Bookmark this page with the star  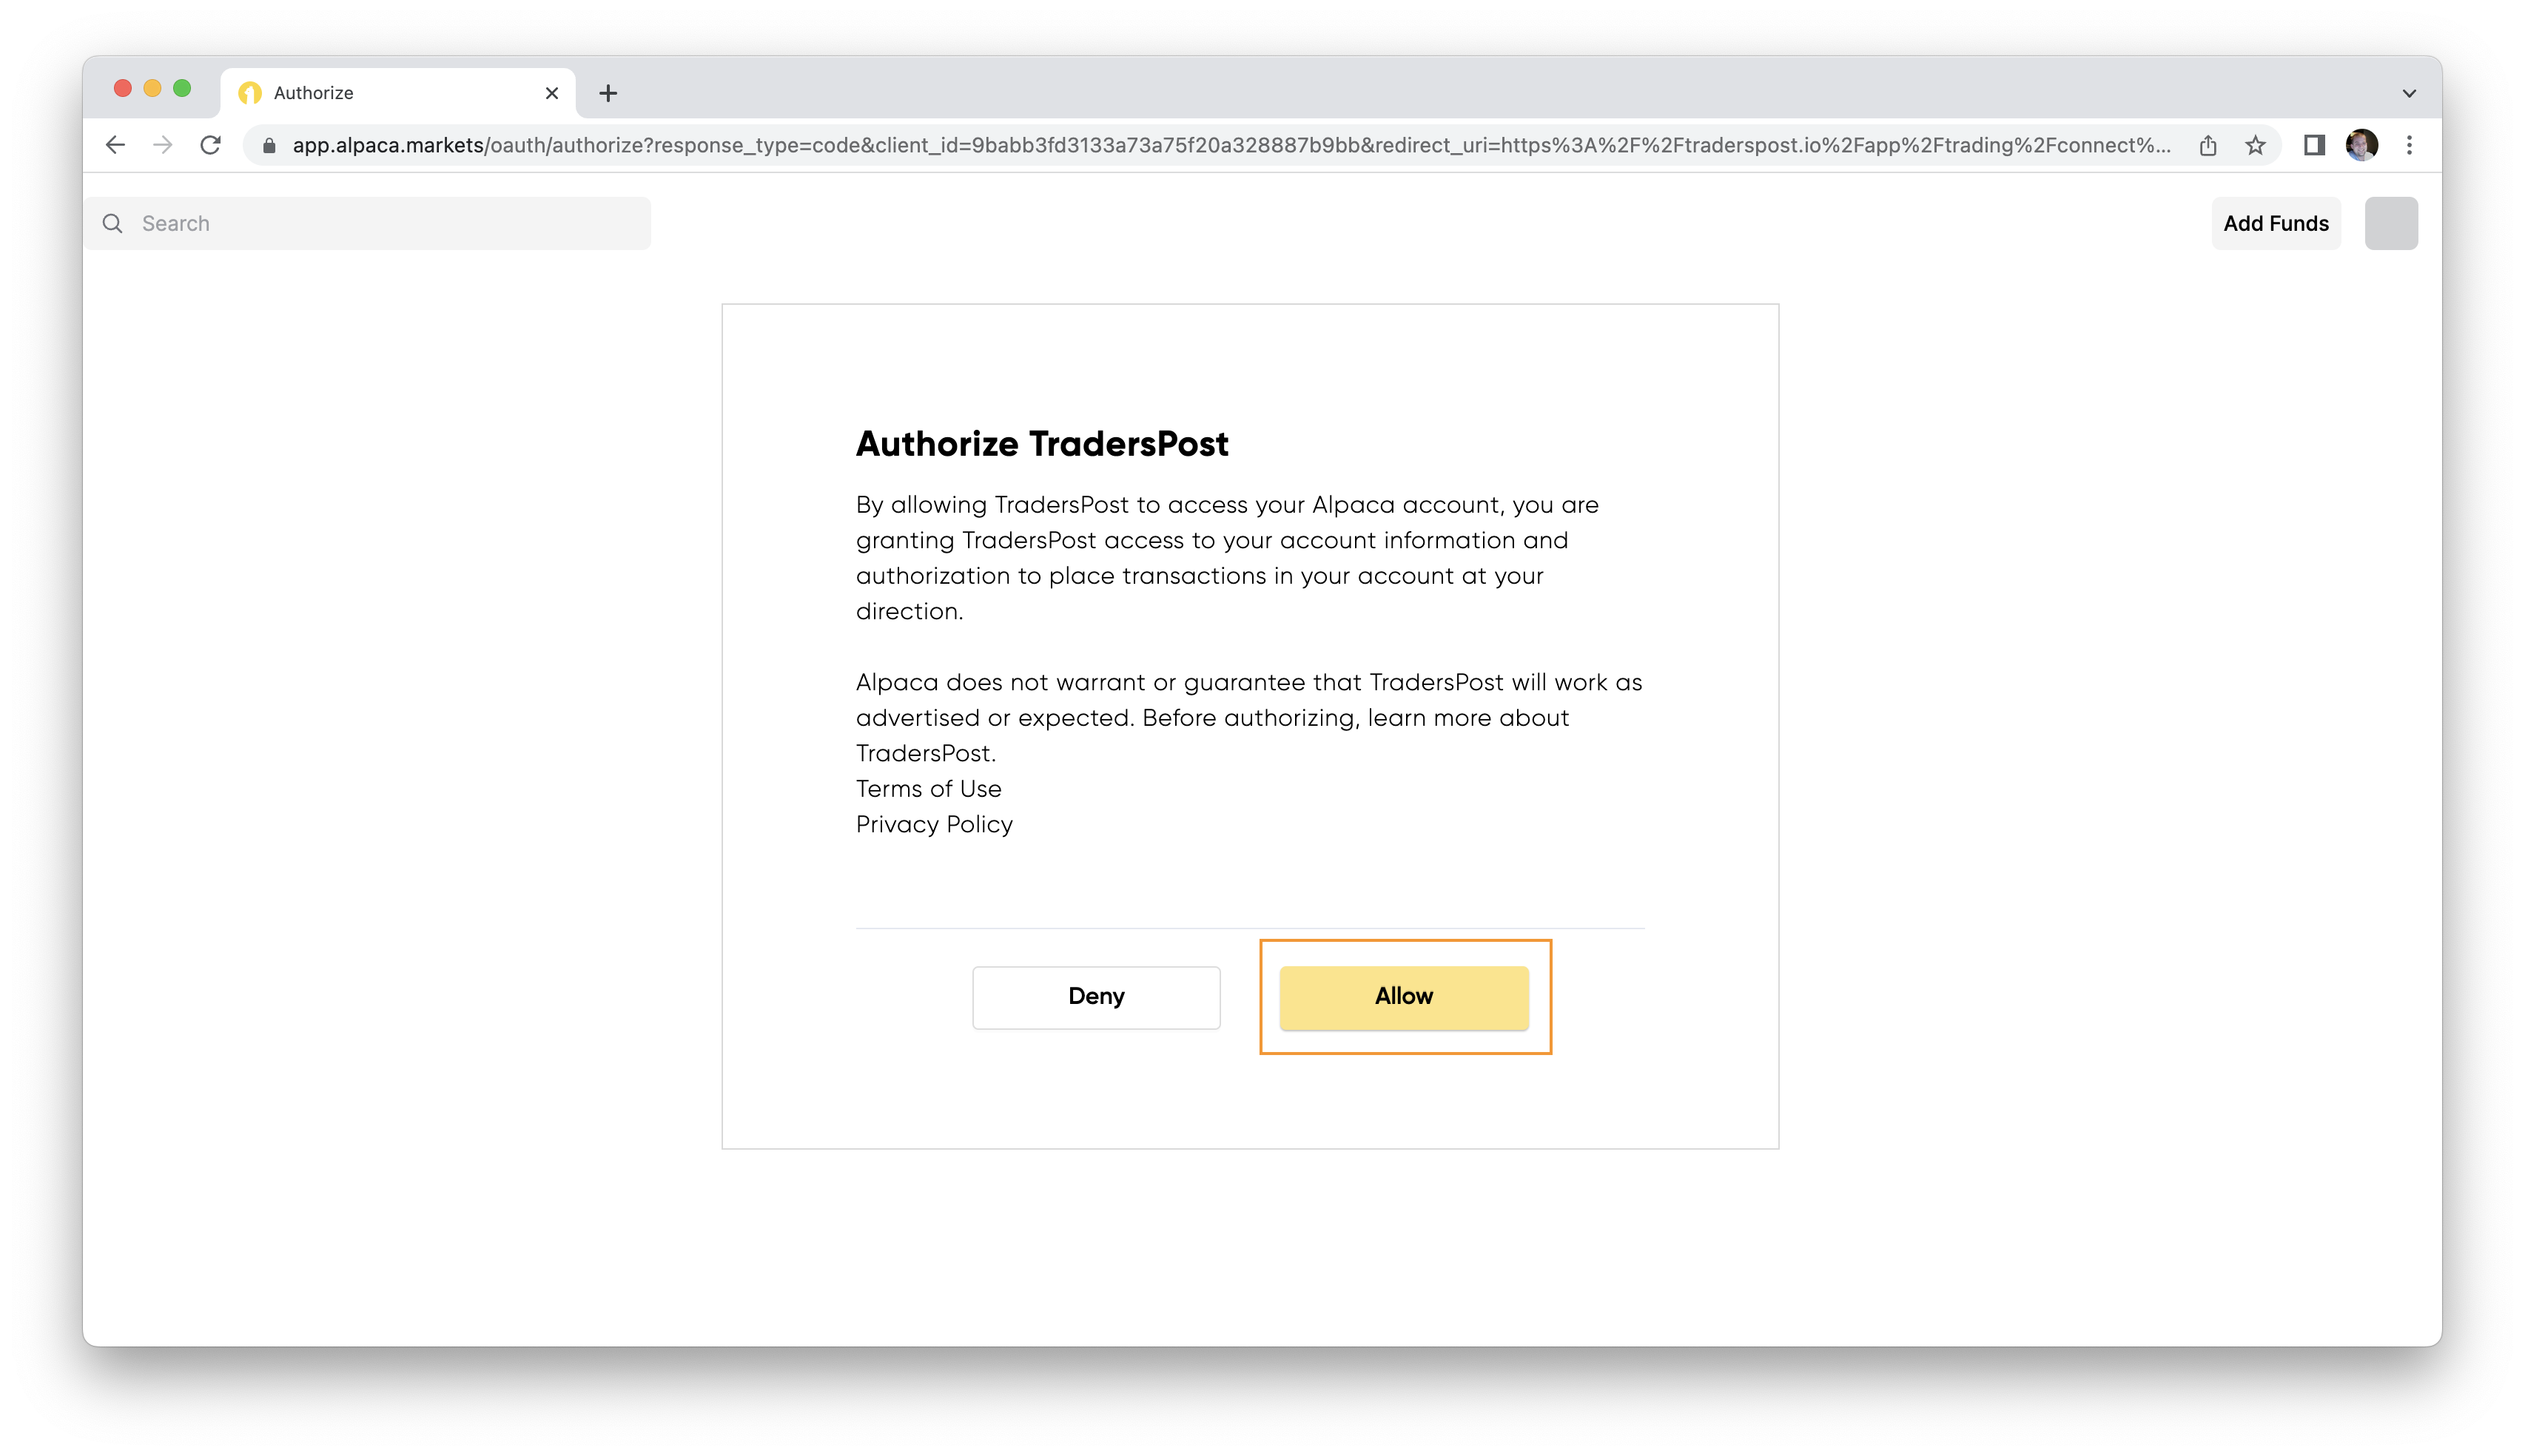click(2255, 146)
